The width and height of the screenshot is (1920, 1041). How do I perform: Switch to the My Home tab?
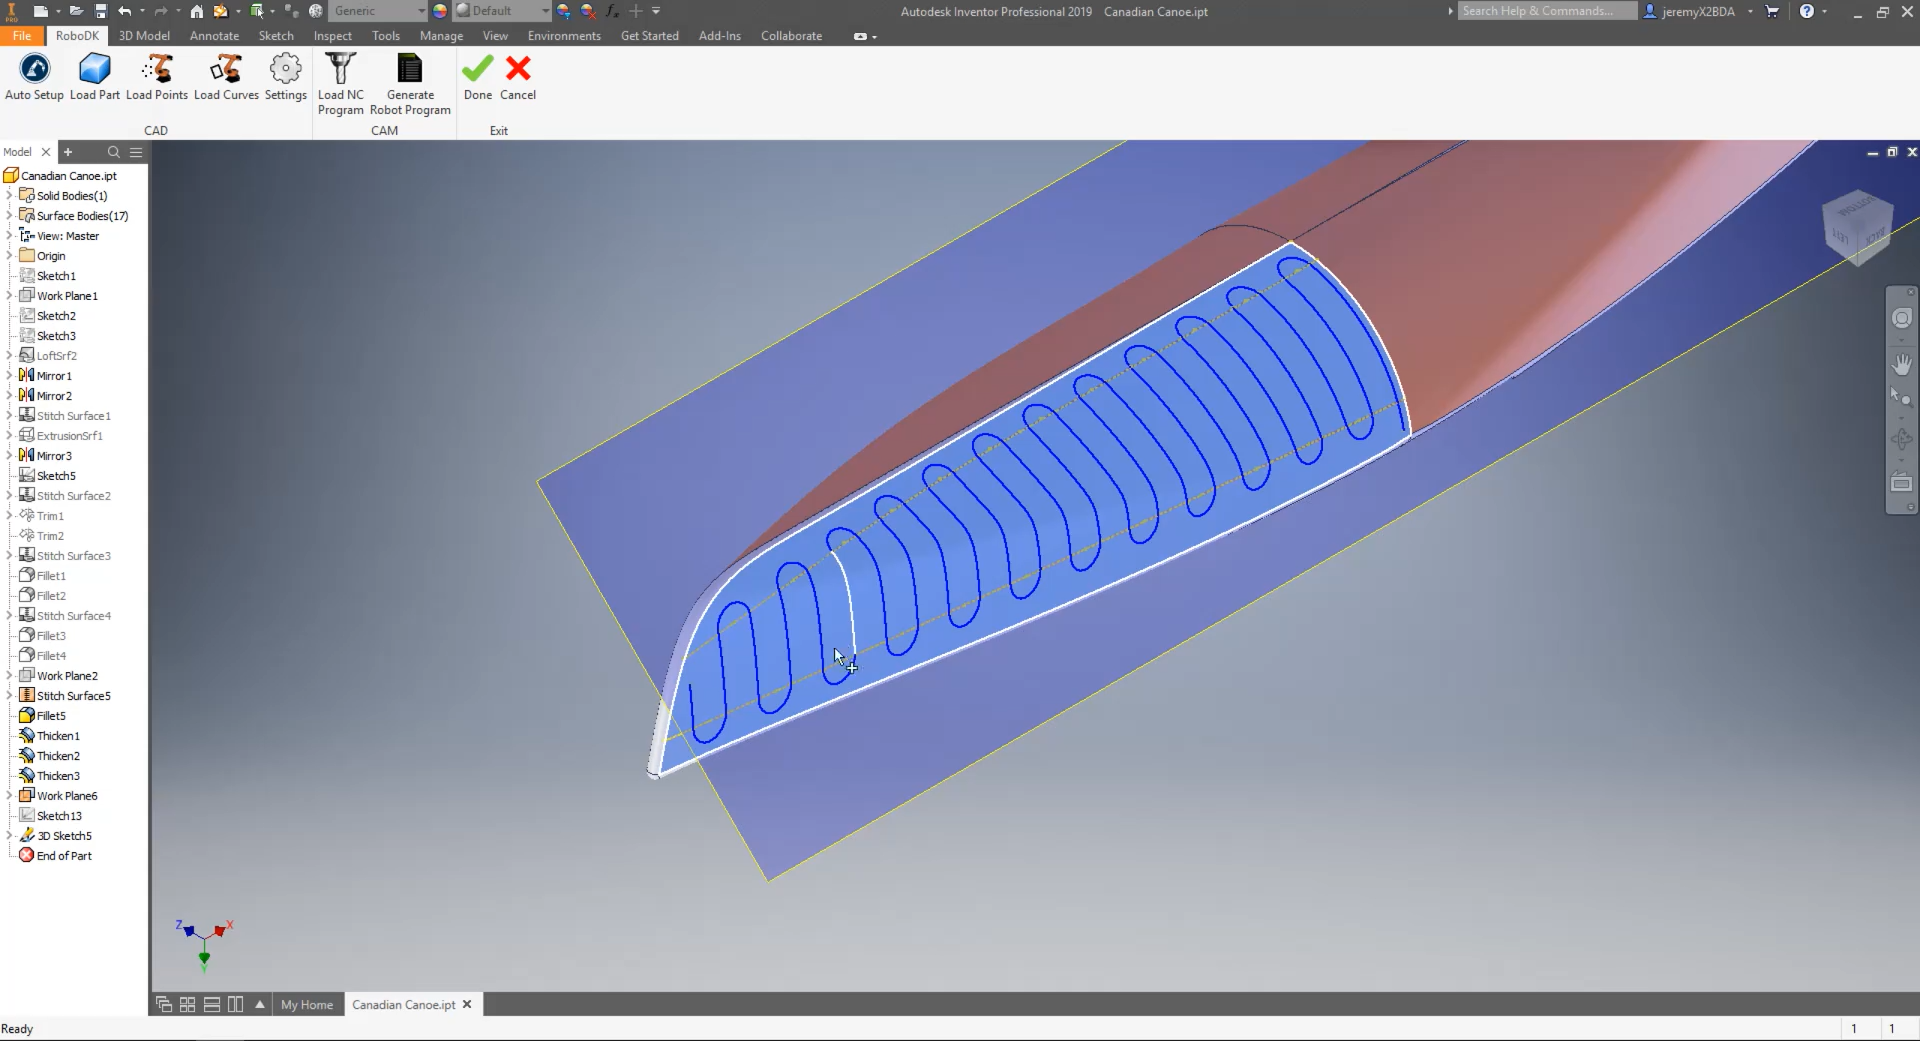307,1005
